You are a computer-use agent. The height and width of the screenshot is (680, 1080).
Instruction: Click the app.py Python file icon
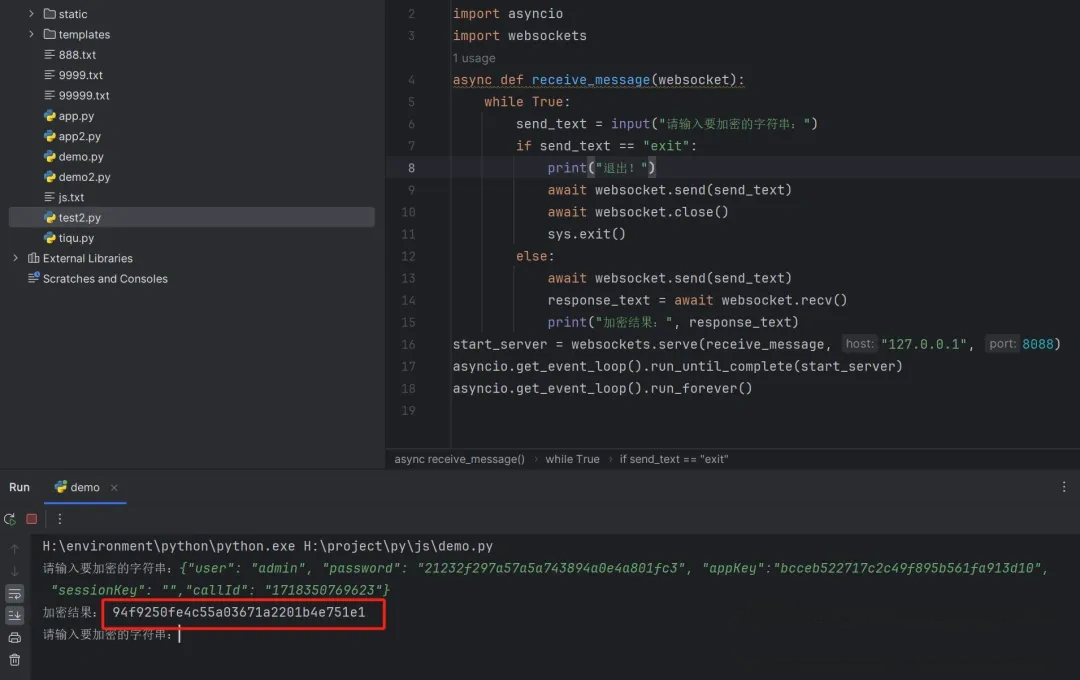[50, 116]
